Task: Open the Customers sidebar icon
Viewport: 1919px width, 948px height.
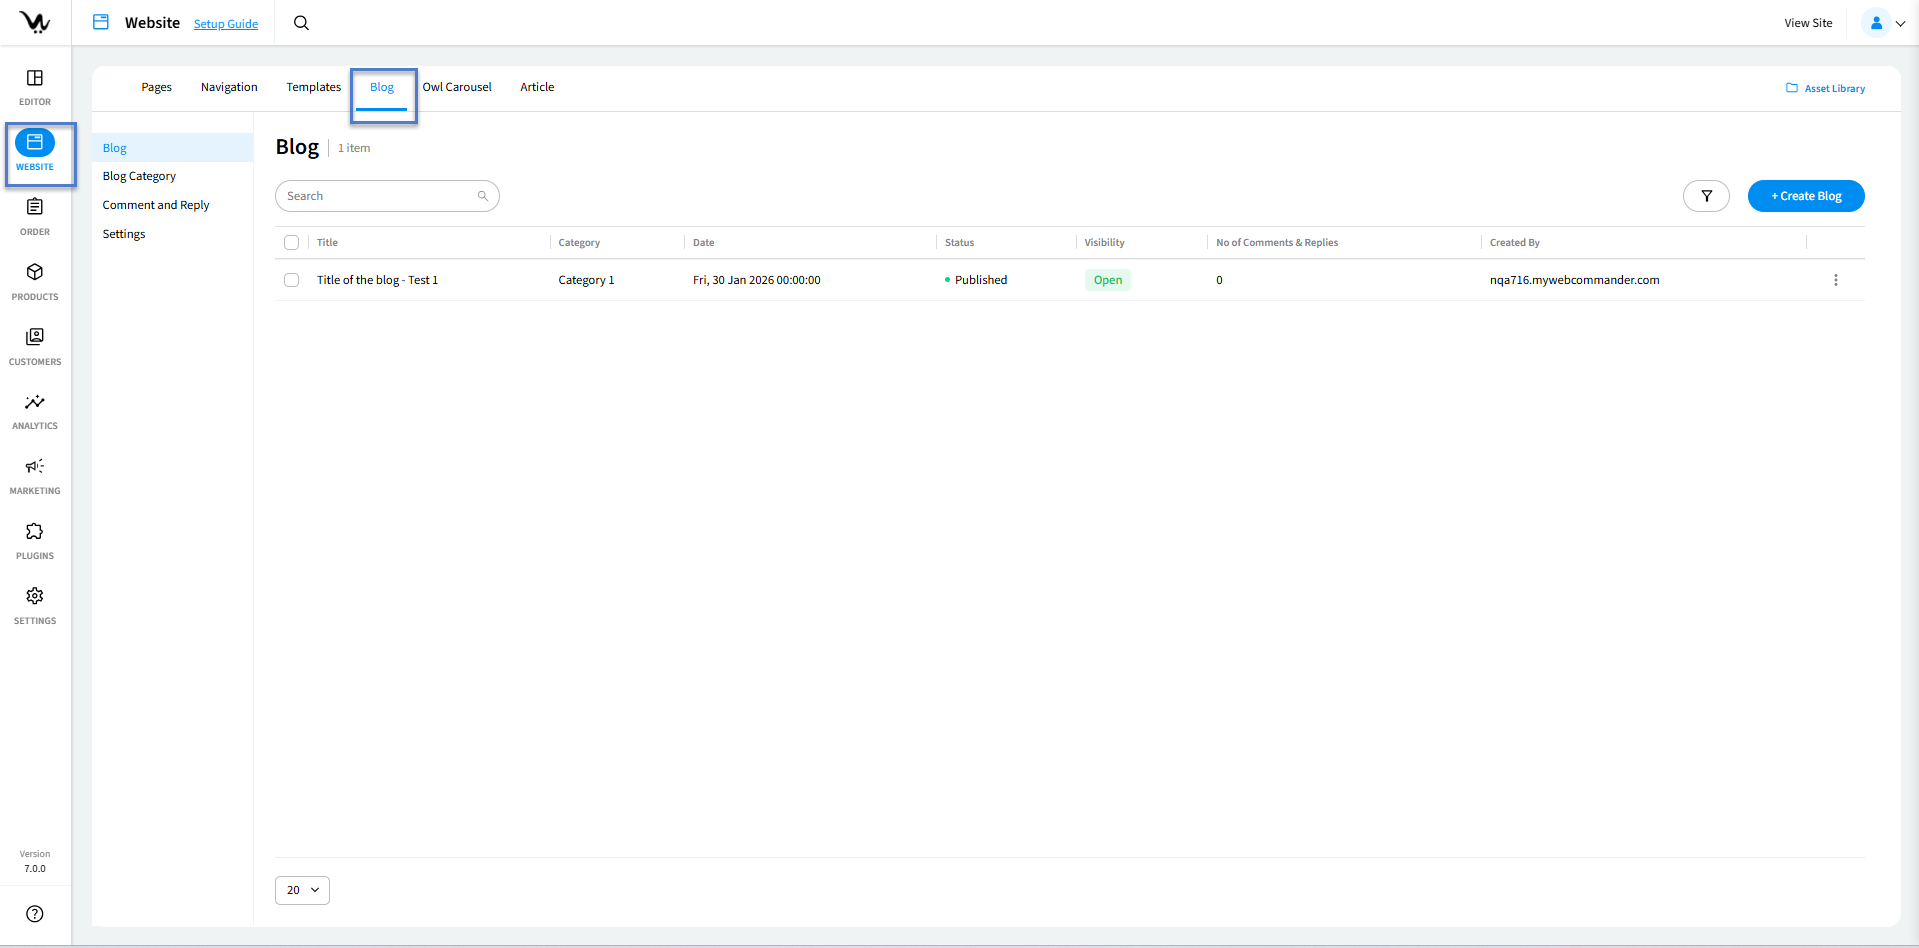Action: 35,346
